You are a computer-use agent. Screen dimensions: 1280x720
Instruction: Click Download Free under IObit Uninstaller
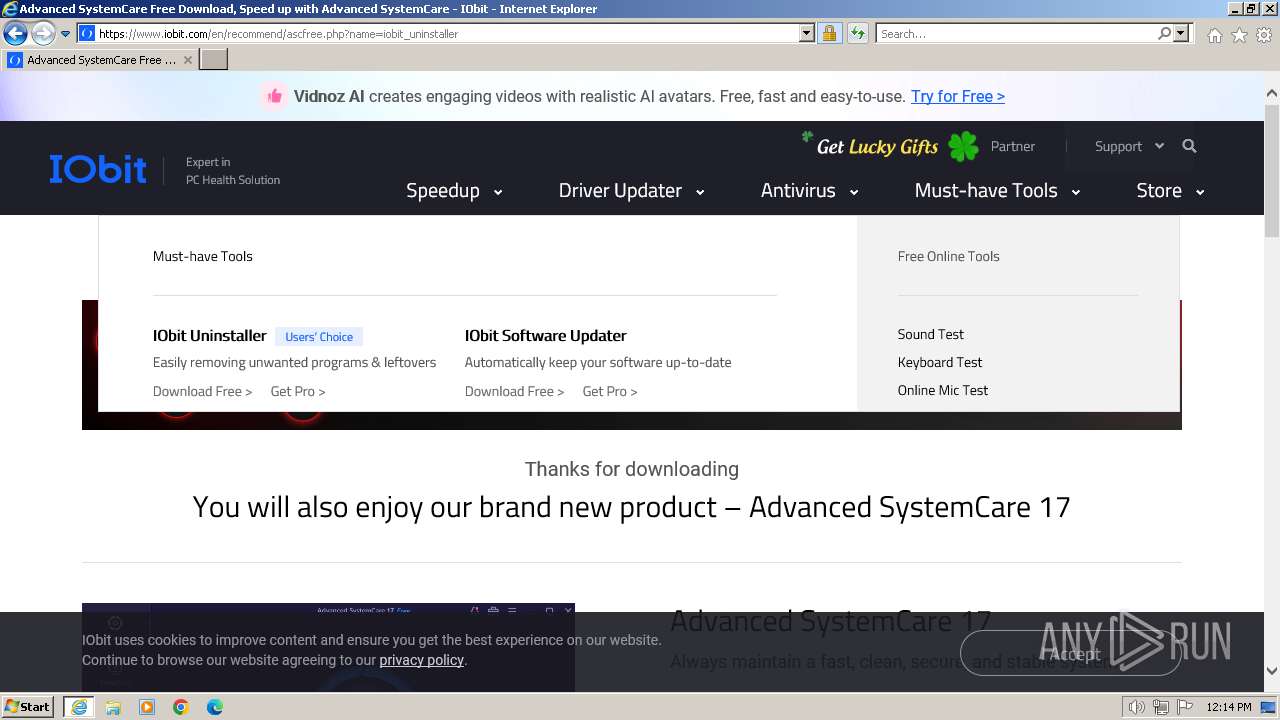pos(202,391)
